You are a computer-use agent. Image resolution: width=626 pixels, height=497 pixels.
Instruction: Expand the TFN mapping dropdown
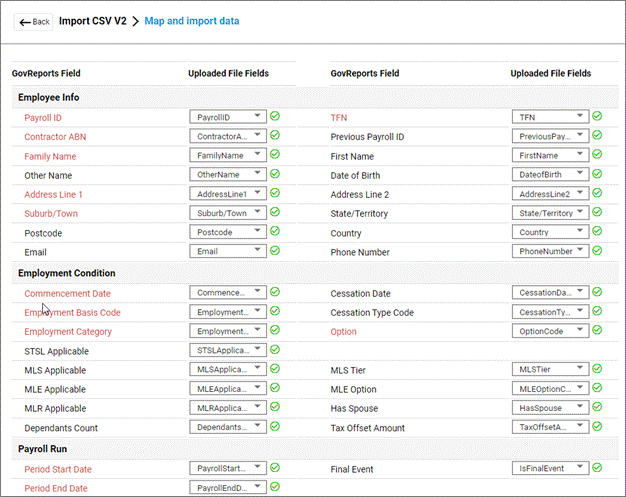(549, 117)
